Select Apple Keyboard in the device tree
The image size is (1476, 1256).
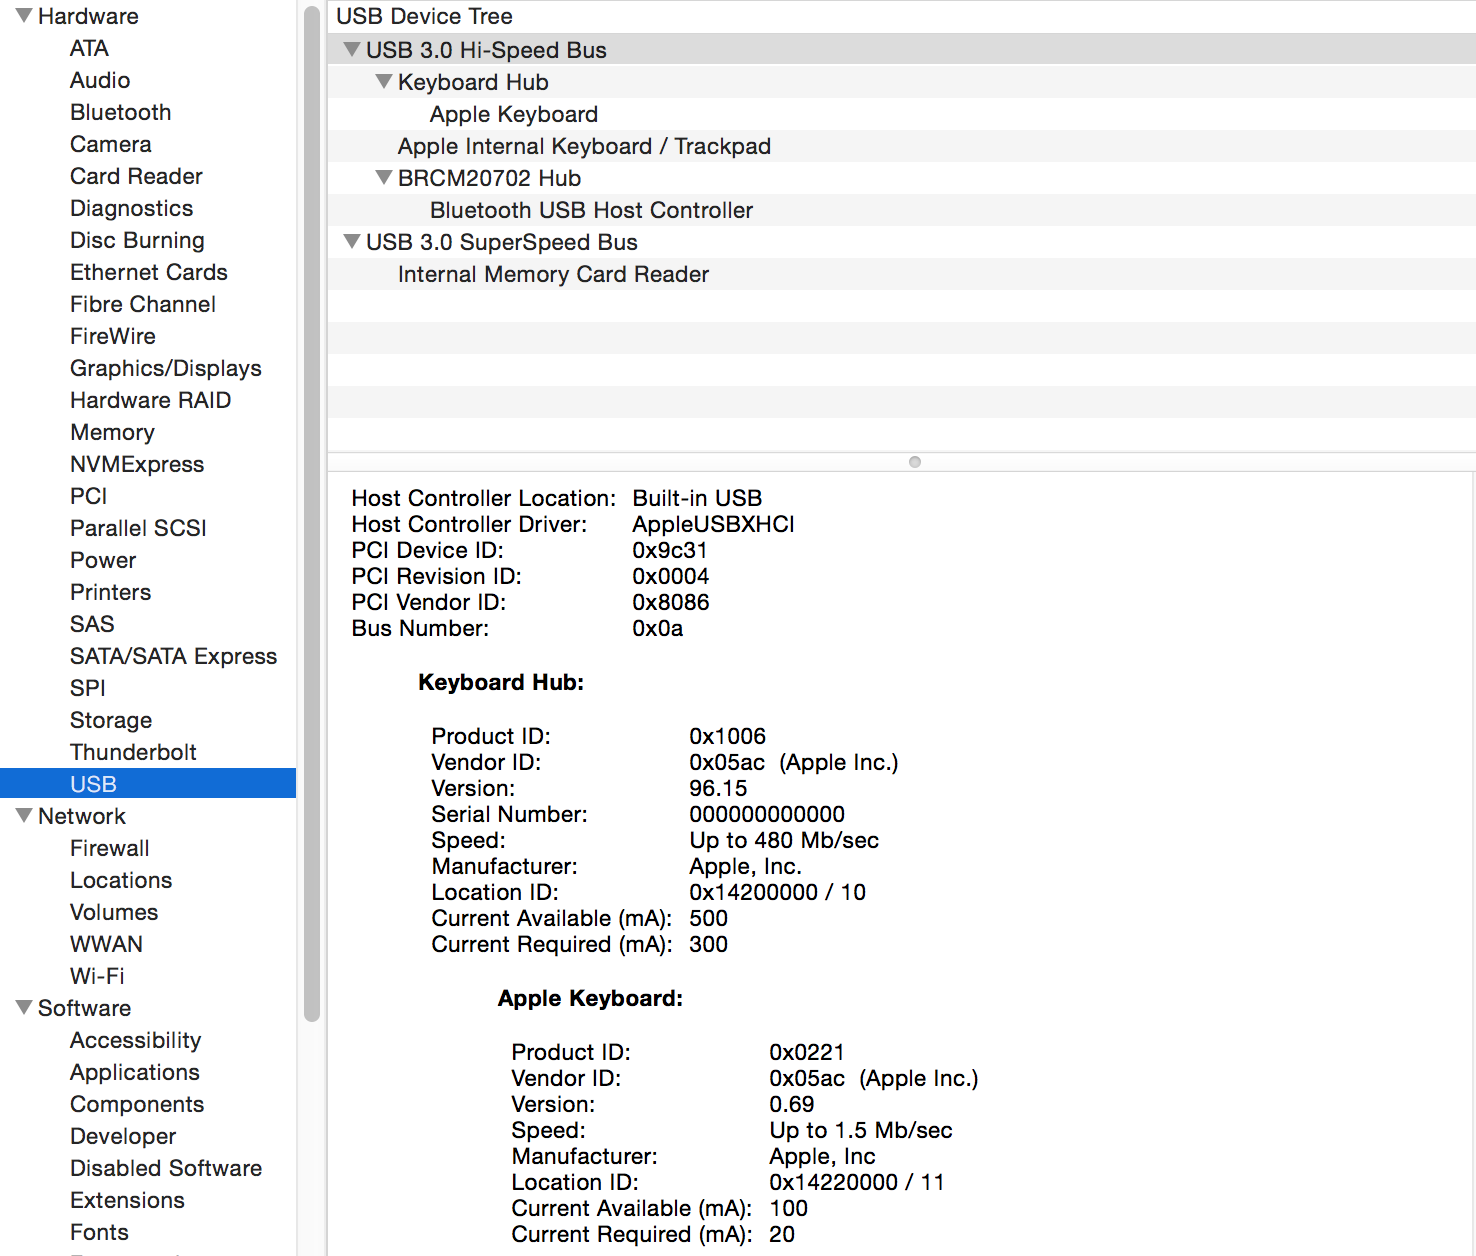(x=901, y=114)
